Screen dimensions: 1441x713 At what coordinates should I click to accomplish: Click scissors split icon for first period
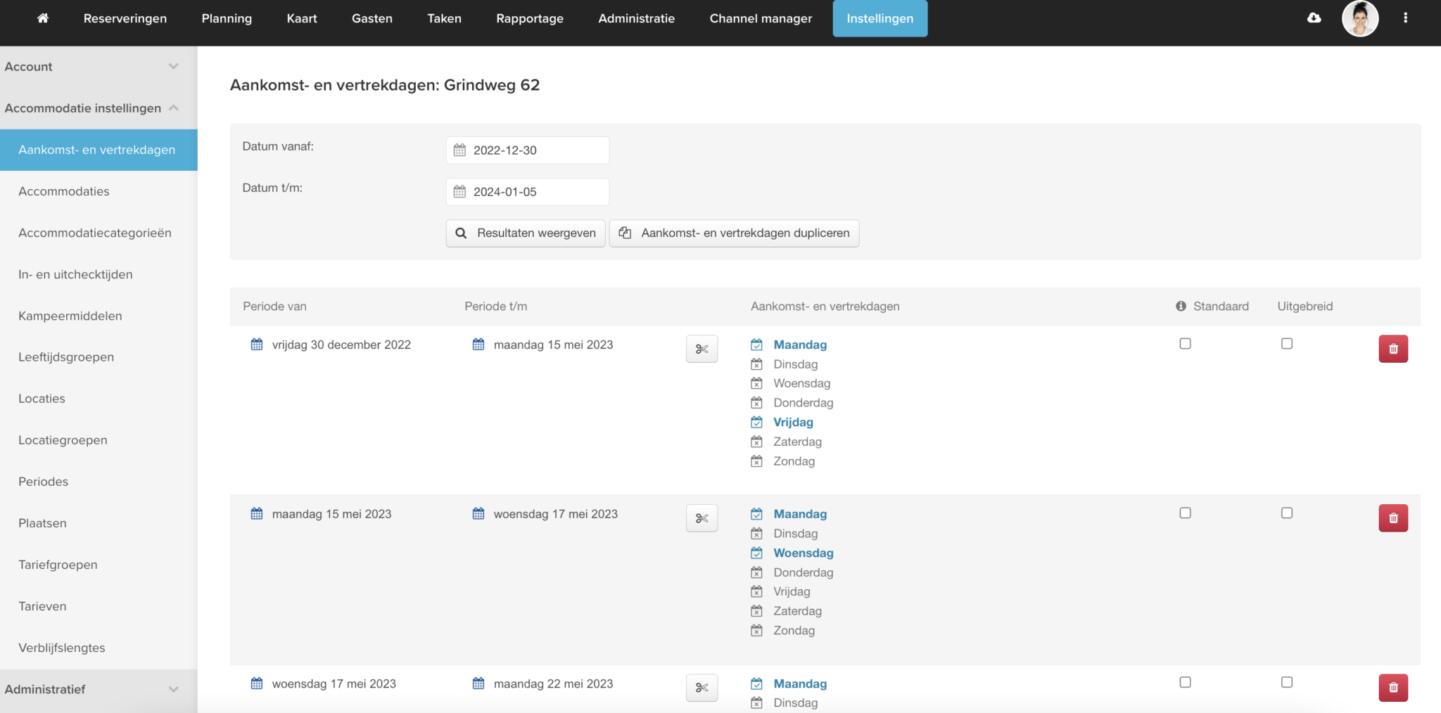point(701,349)
